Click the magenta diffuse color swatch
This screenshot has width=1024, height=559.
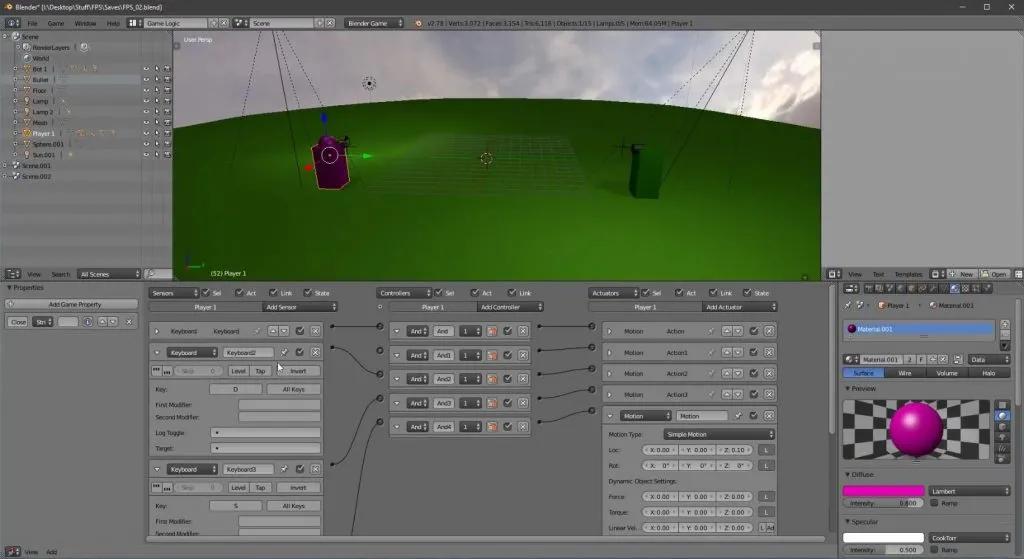[883, 491]
